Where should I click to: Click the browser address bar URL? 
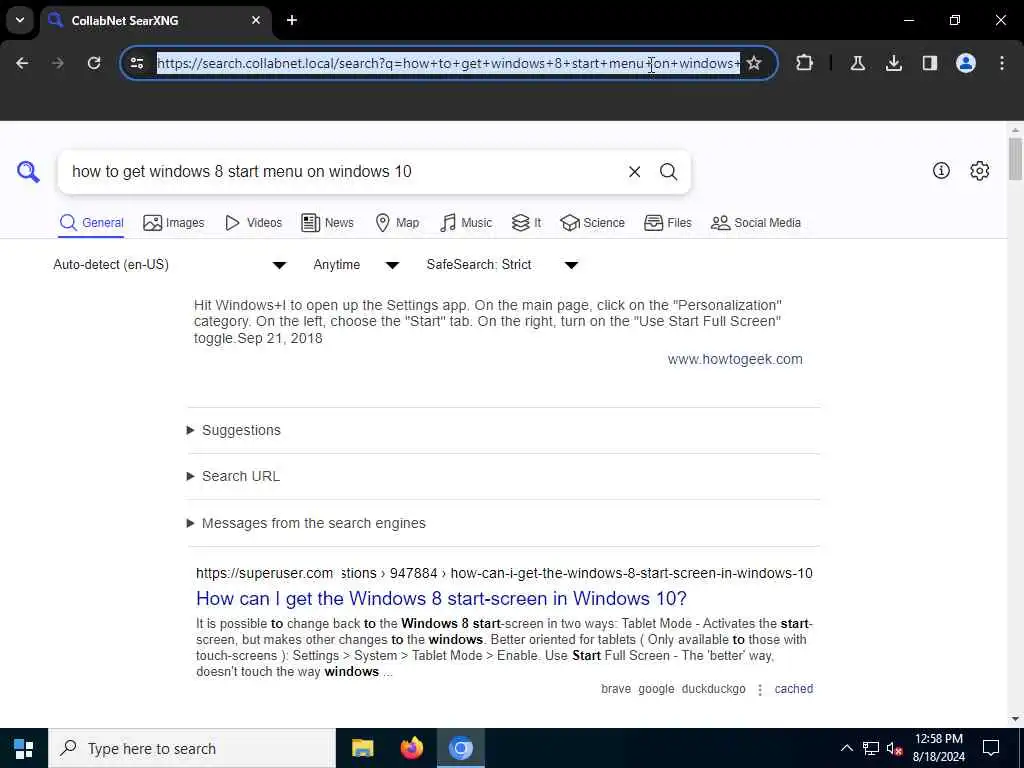click(x=448, y=63)
